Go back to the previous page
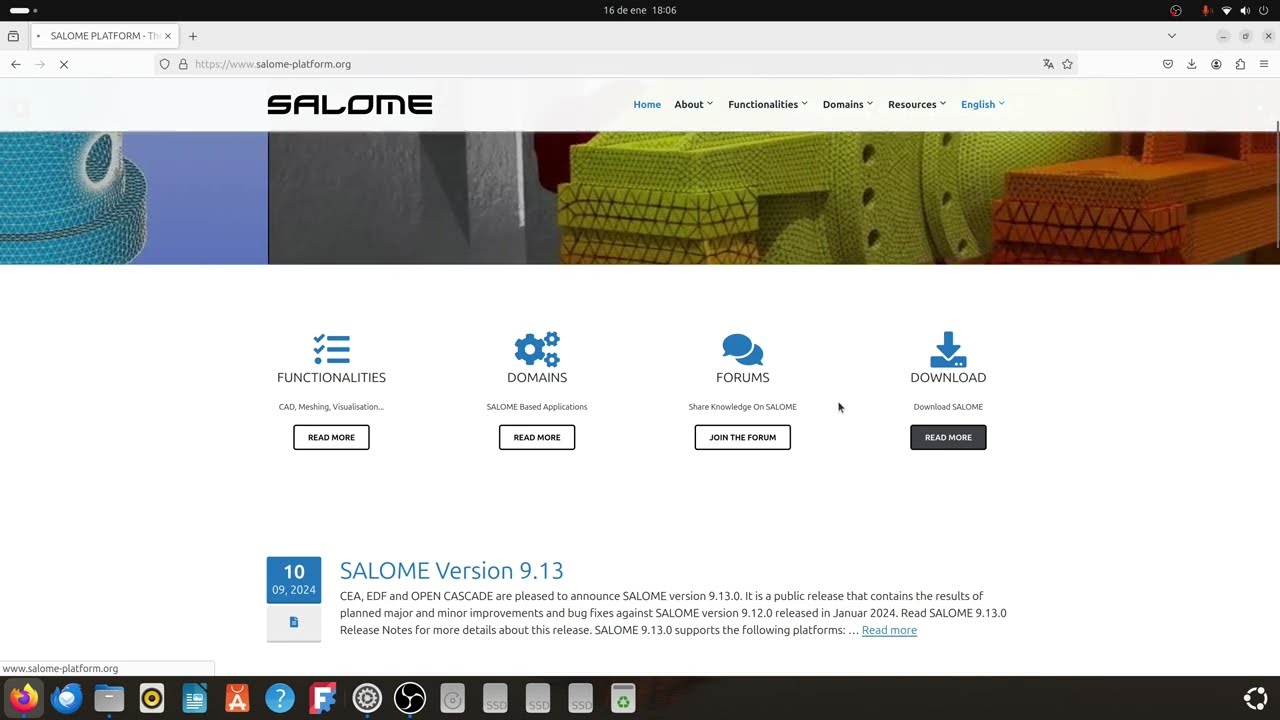 [16, 64]
